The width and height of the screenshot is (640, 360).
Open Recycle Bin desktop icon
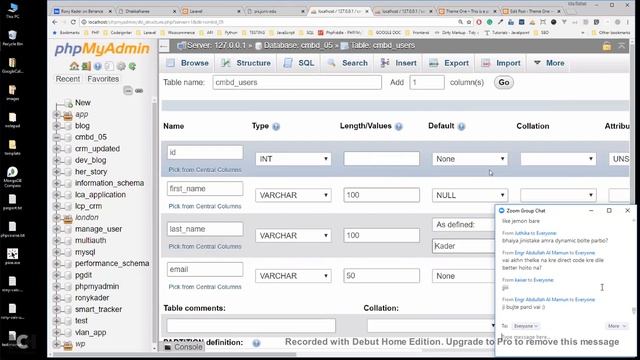[12, 38]
